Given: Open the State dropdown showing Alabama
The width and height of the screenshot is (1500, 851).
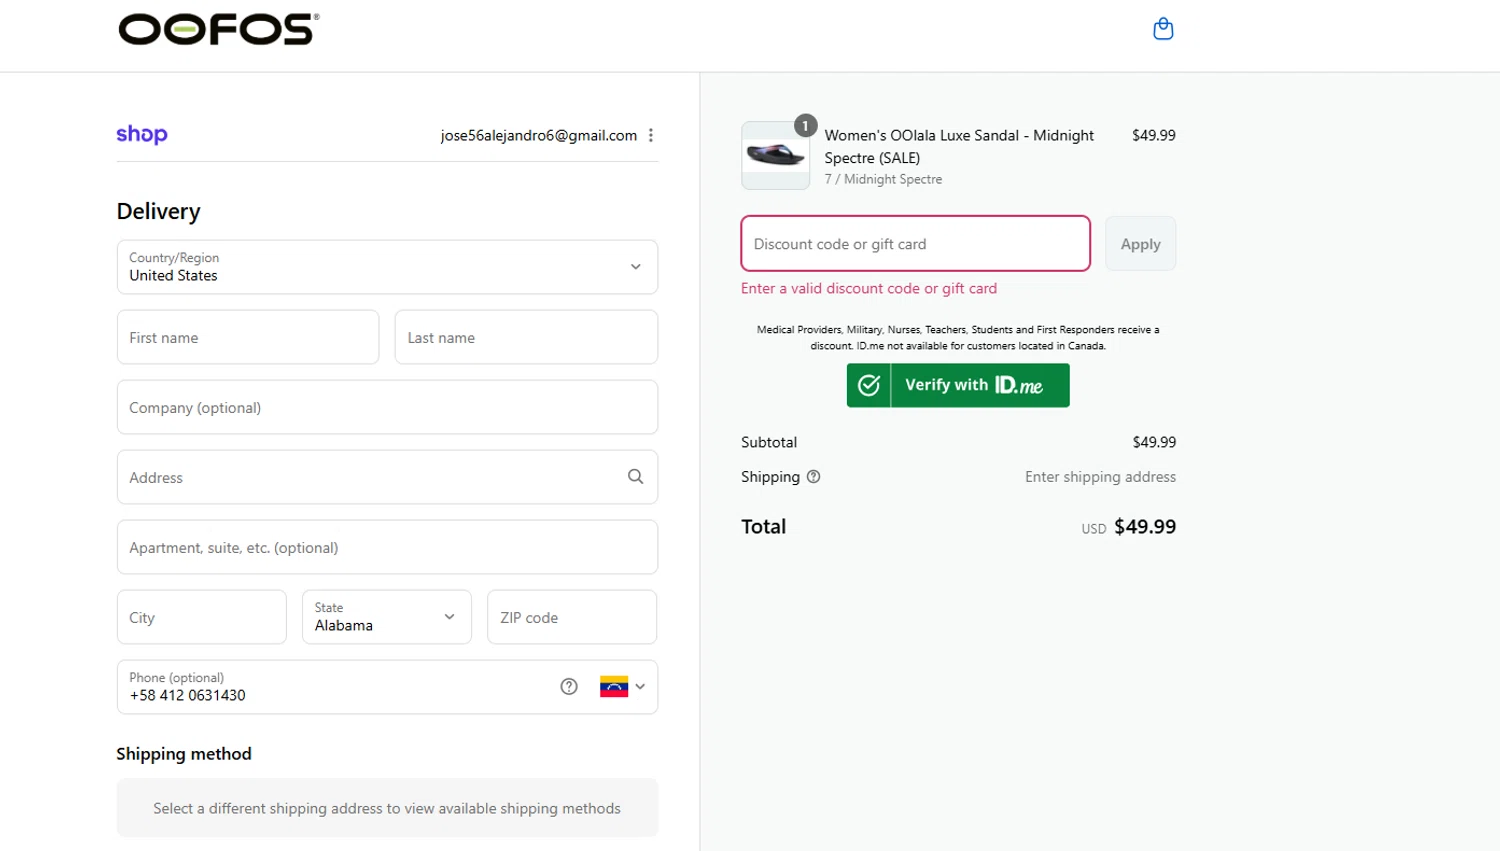Looking at the screenshot, I should tap(386, 617).
